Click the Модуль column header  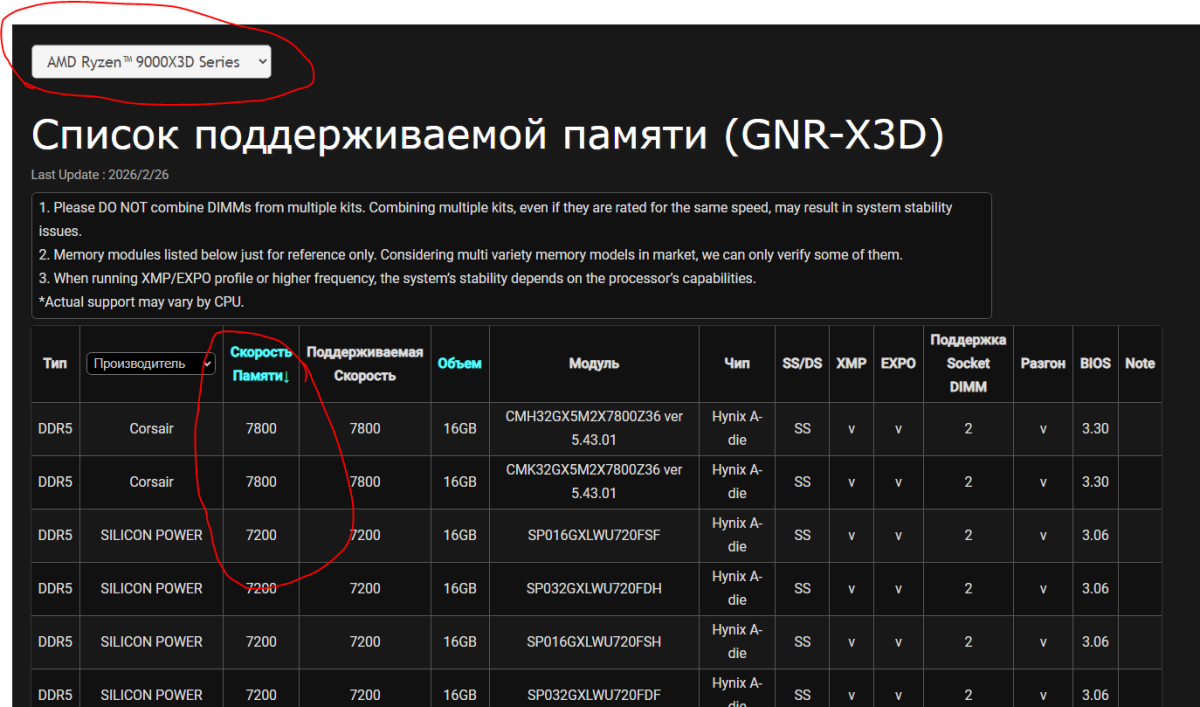594,363
